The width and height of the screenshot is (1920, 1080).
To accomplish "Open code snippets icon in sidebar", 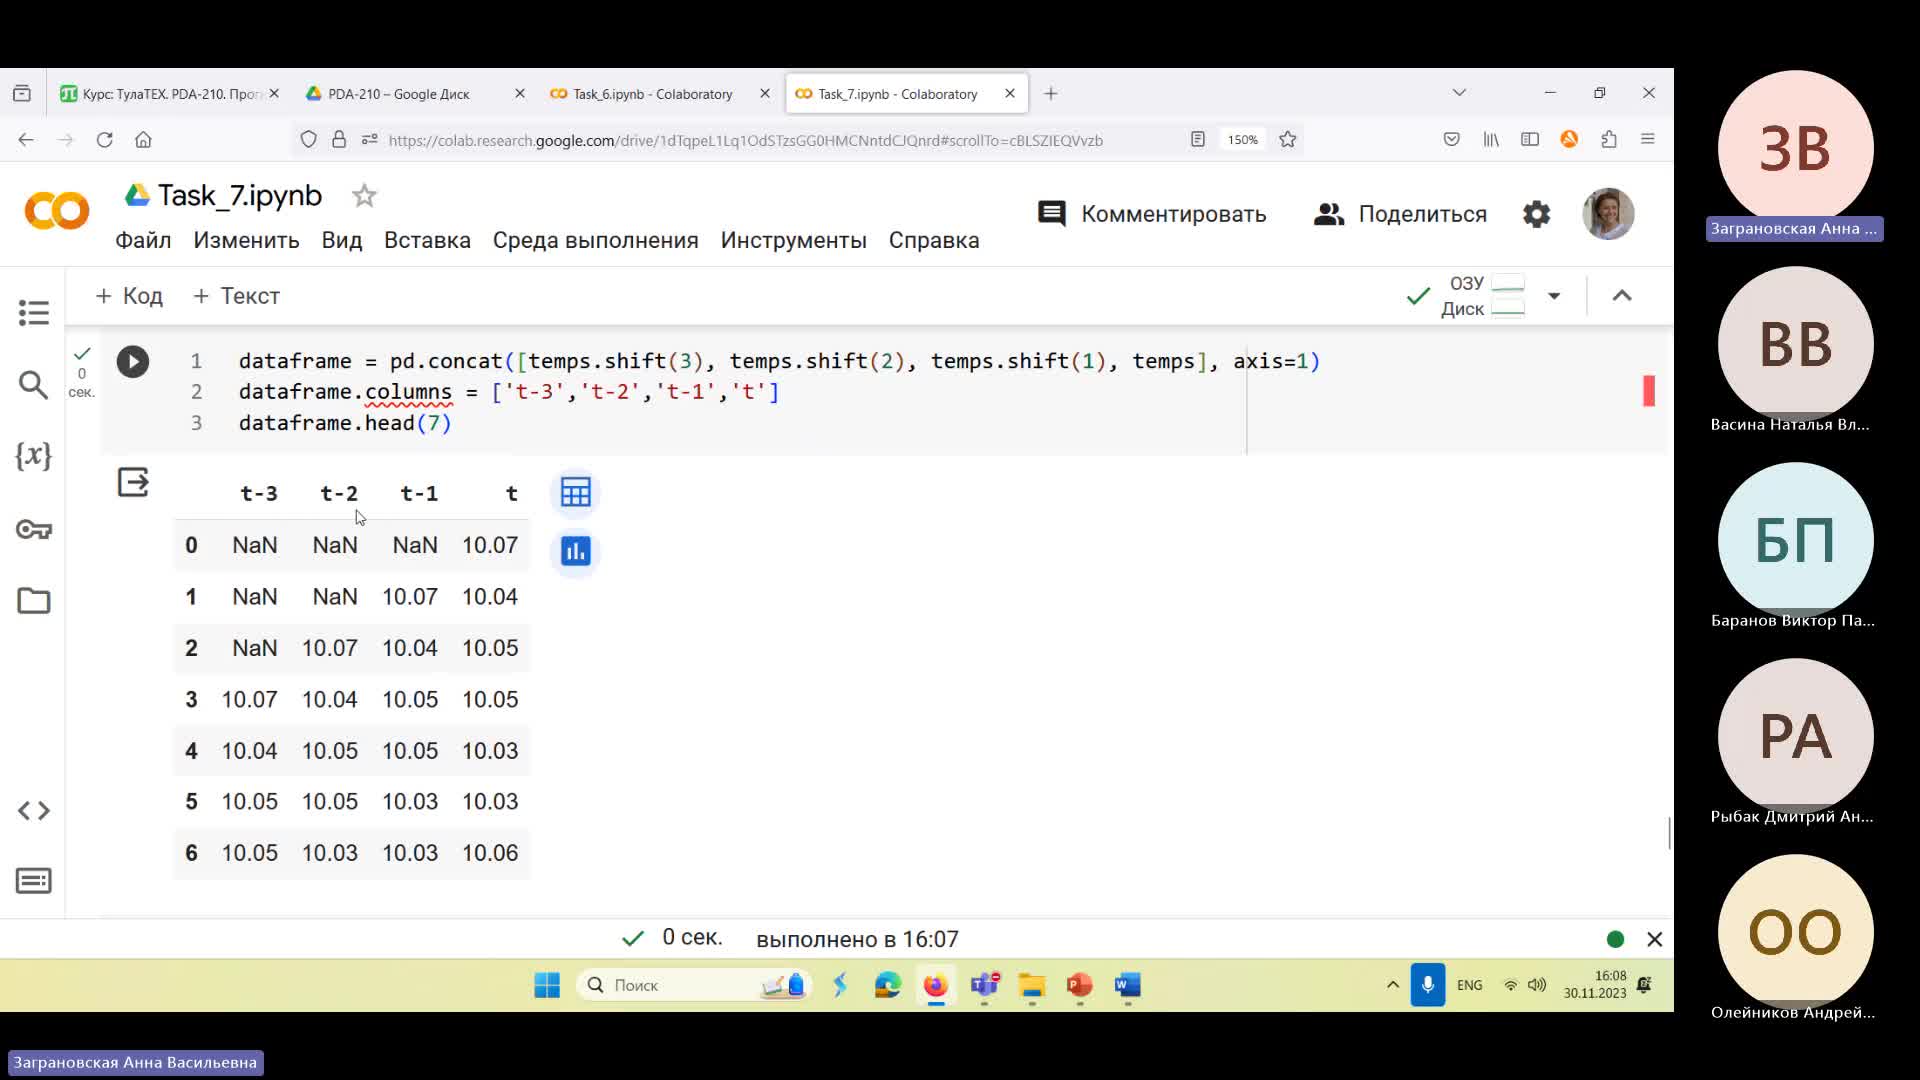I will [33, 811].
